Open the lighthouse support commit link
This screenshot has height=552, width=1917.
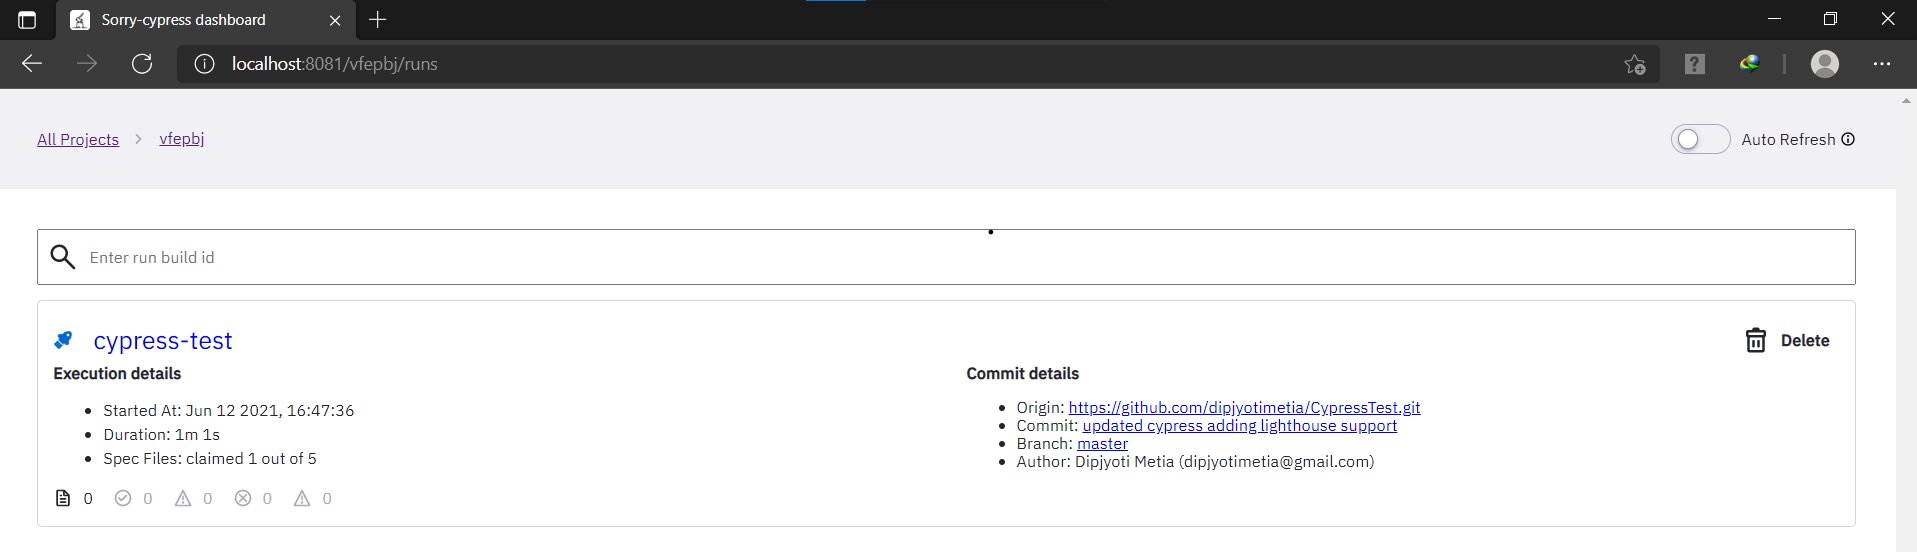click(1239, 426)
